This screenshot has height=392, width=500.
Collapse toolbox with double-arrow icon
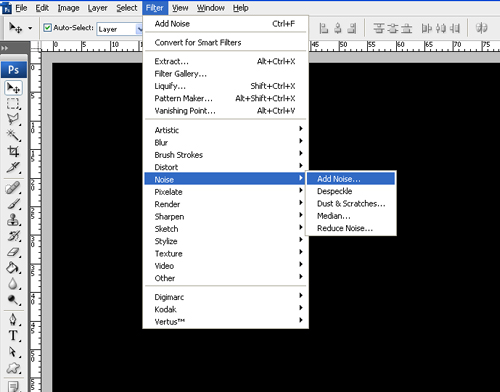5,48
